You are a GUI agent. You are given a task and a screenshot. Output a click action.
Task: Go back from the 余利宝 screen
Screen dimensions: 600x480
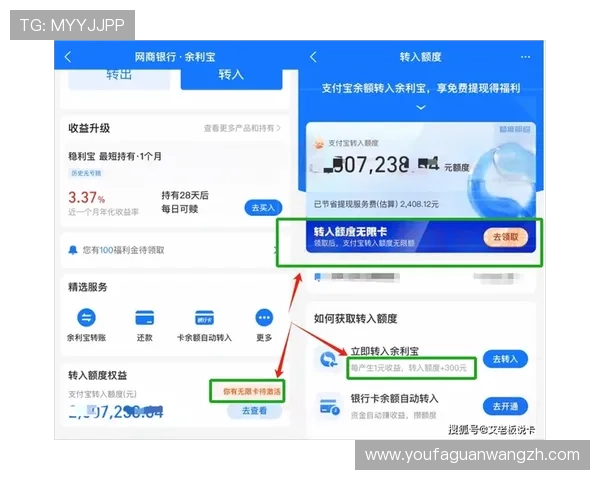pyautogui.click(x=68, y=57)
